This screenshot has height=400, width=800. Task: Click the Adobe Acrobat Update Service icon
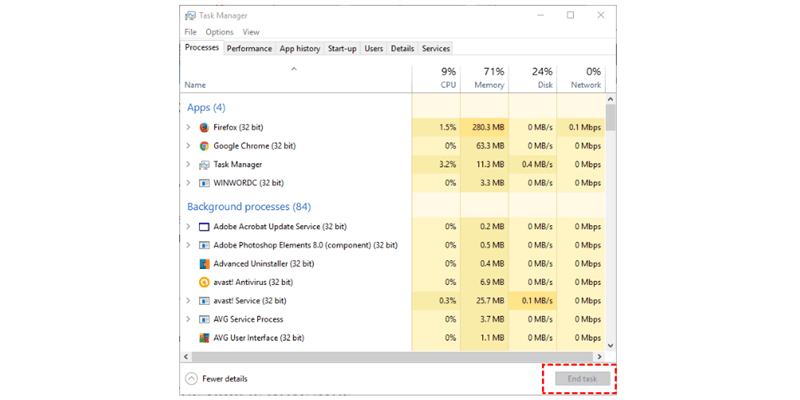tap(204, 227)
